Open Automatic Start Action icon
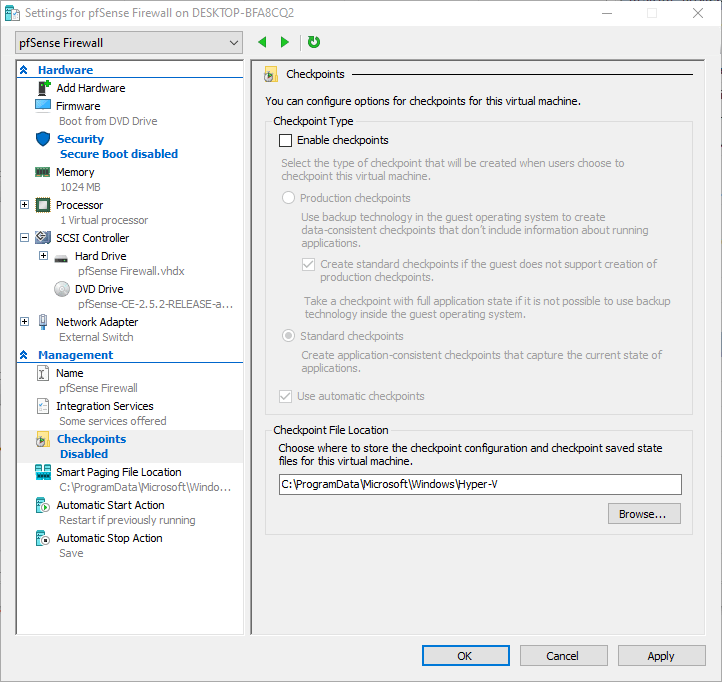 [x=43, y=506]
